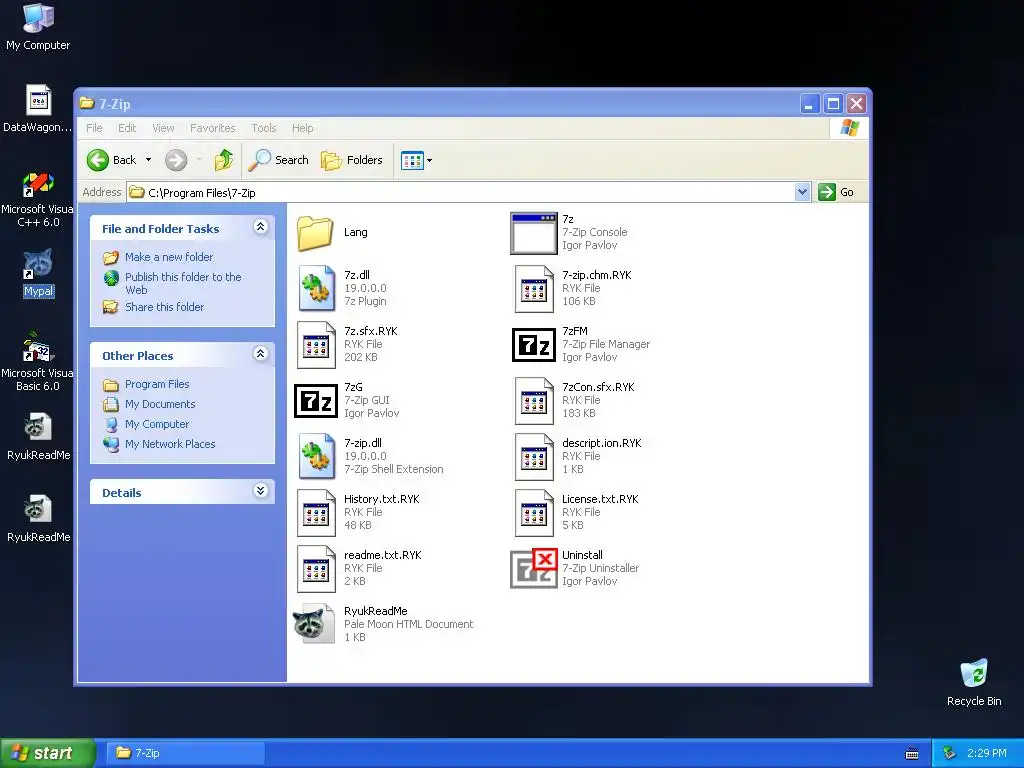
Task: Click the History.txt.RYK file name
Action: (x=382, y=499)
